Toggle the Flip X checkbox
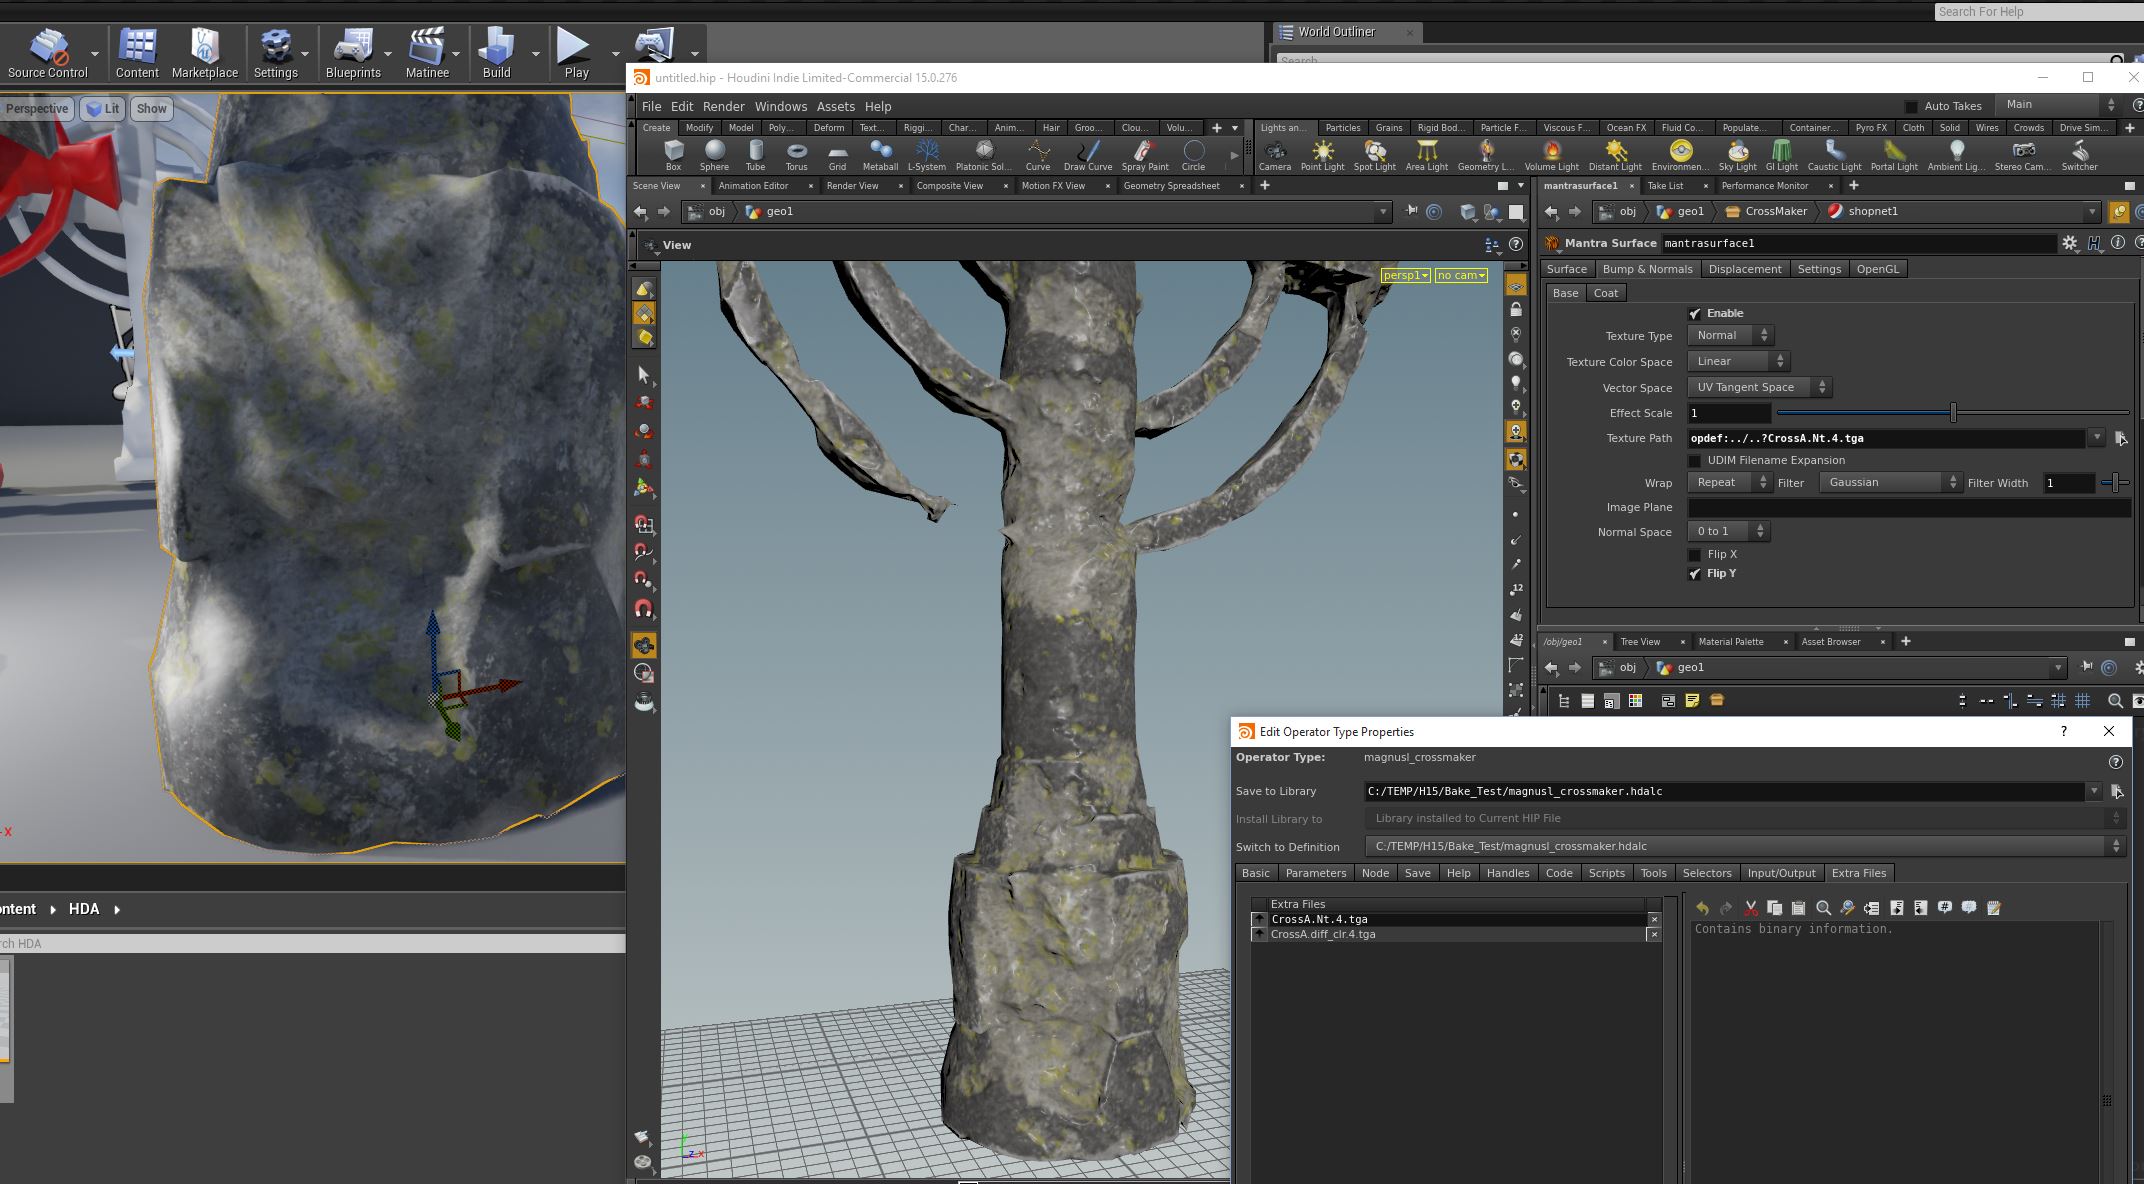The image size is (2144, 1184). [x=1695, y=555]
